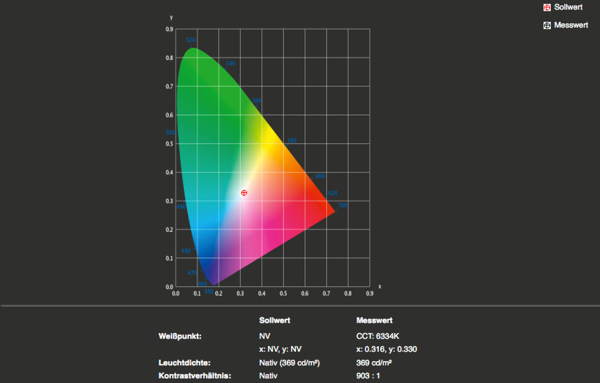Click the 0.5 tick on the x axis

[x=283, y=293]
